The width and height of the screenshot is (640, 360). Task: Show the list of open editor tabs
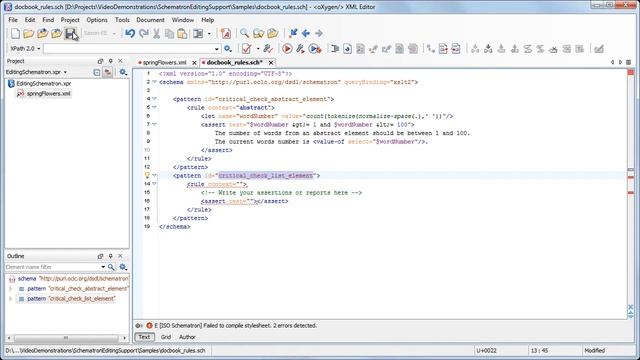[629, 62]
